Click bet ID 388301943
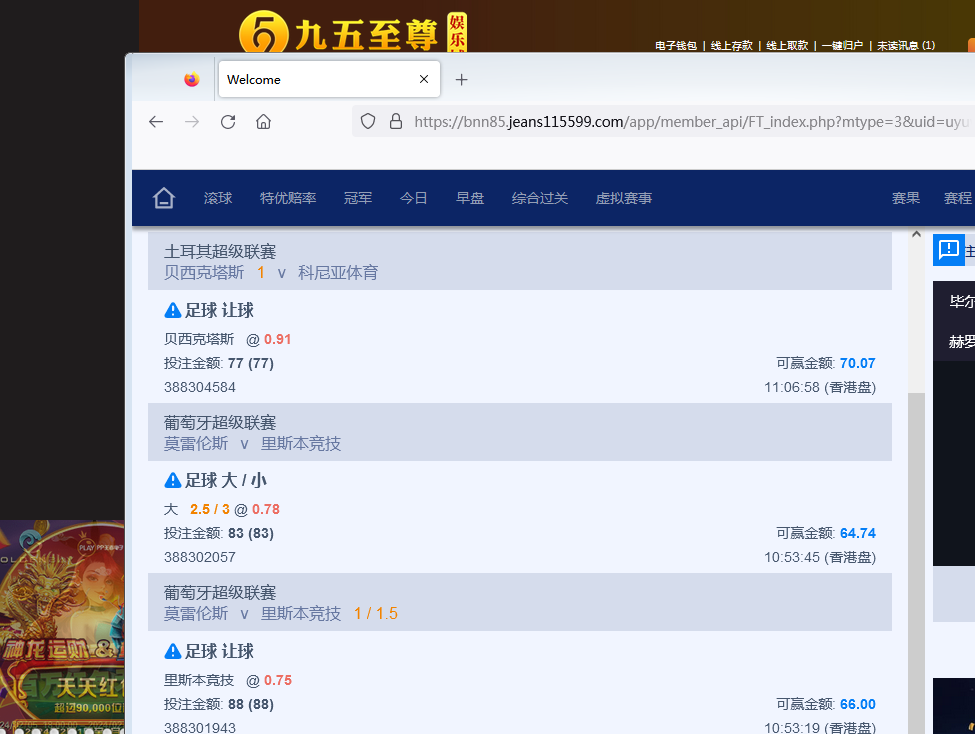The image size is (975, 734). pyautogui.click(x=200, y=727)
